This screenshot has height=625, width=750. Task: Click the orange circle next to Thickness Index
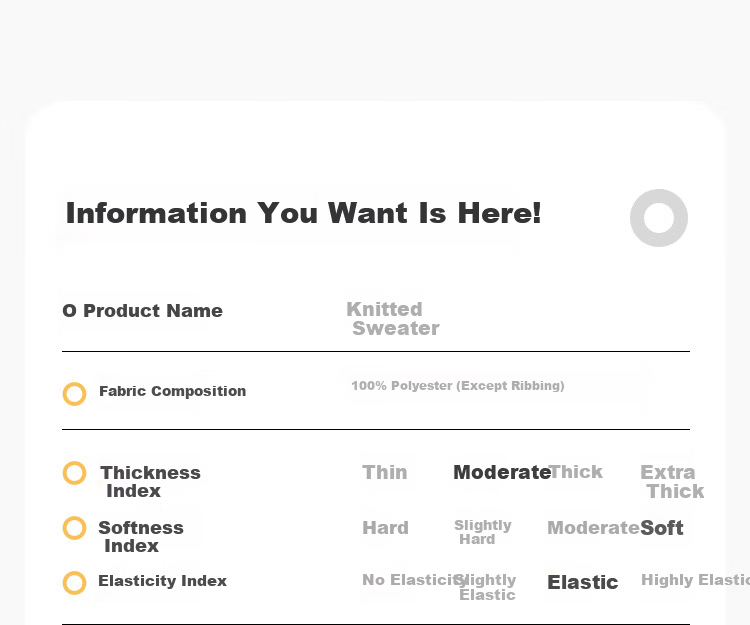[x=75, y=473]
